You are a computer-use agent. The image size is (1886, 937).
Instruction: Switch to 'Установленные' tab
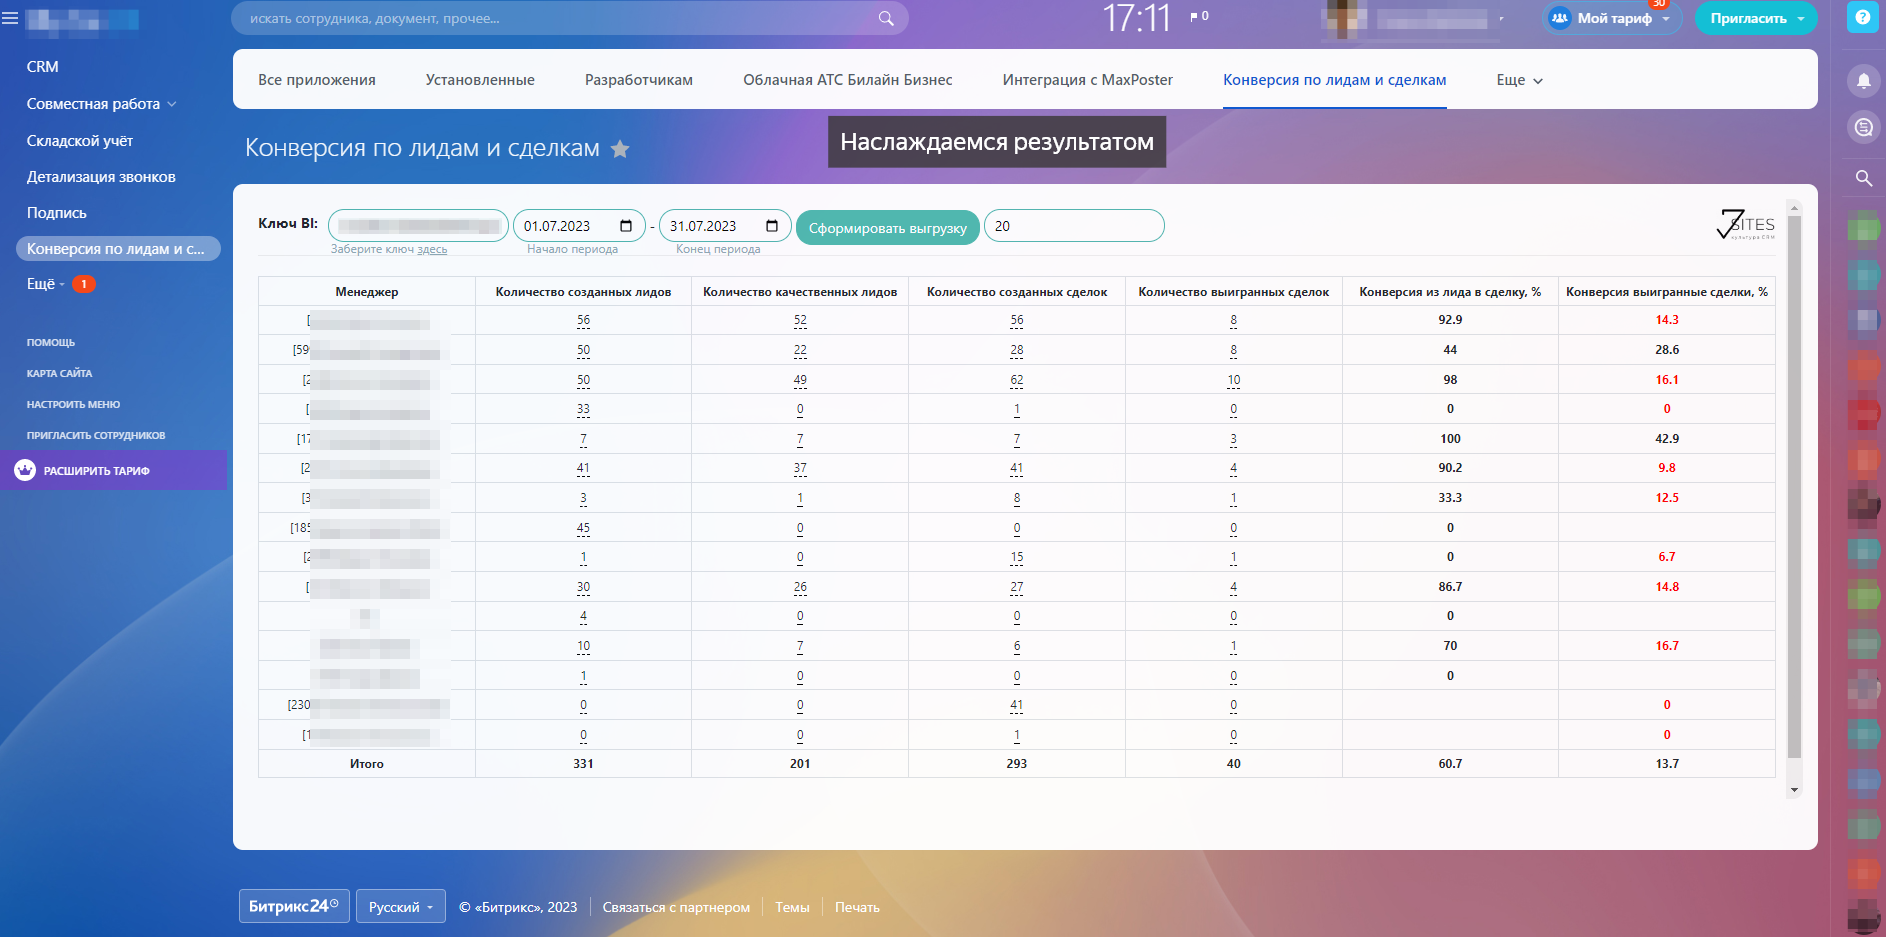tap(480, 80)
